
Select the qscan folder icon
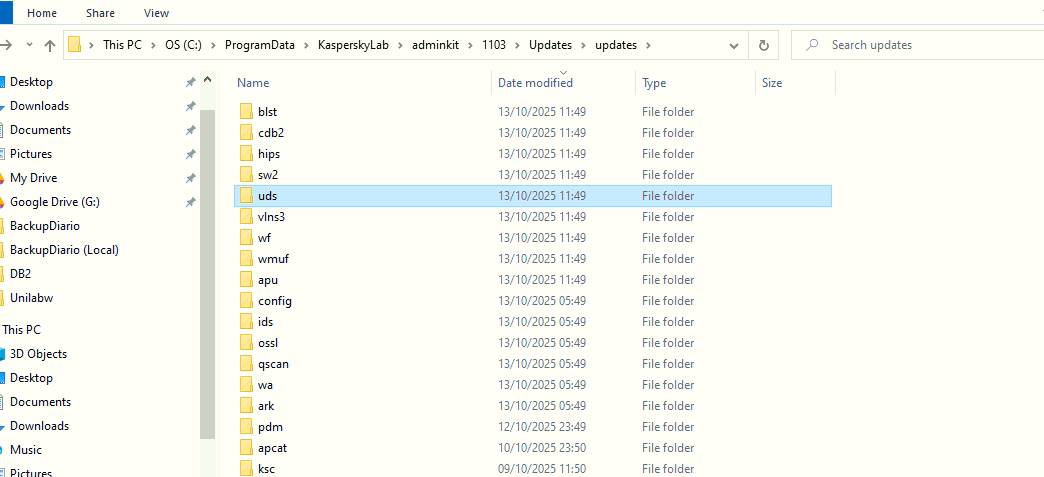[246, 364]
